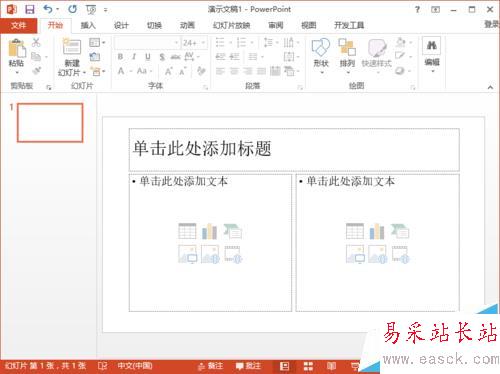Open the Section dropdown in Slides group

pos(98,71)
